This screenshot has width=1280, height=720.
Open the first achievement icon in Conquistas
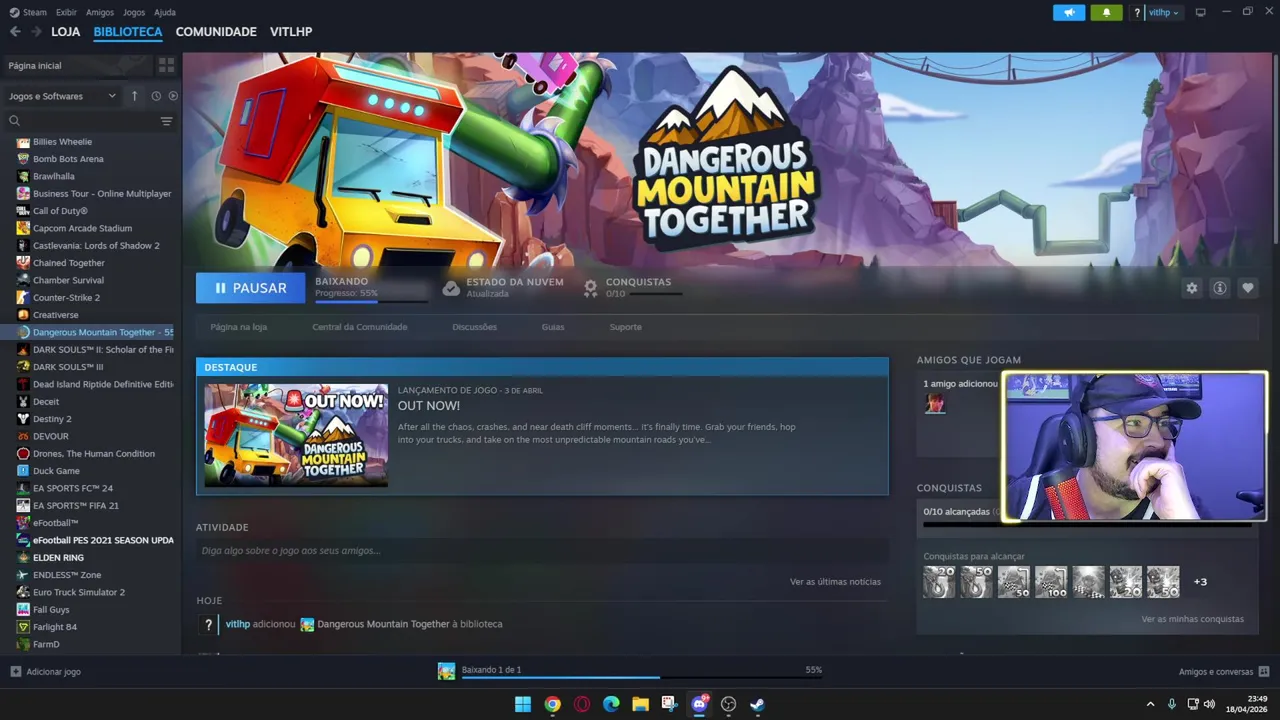pos(939,582)
